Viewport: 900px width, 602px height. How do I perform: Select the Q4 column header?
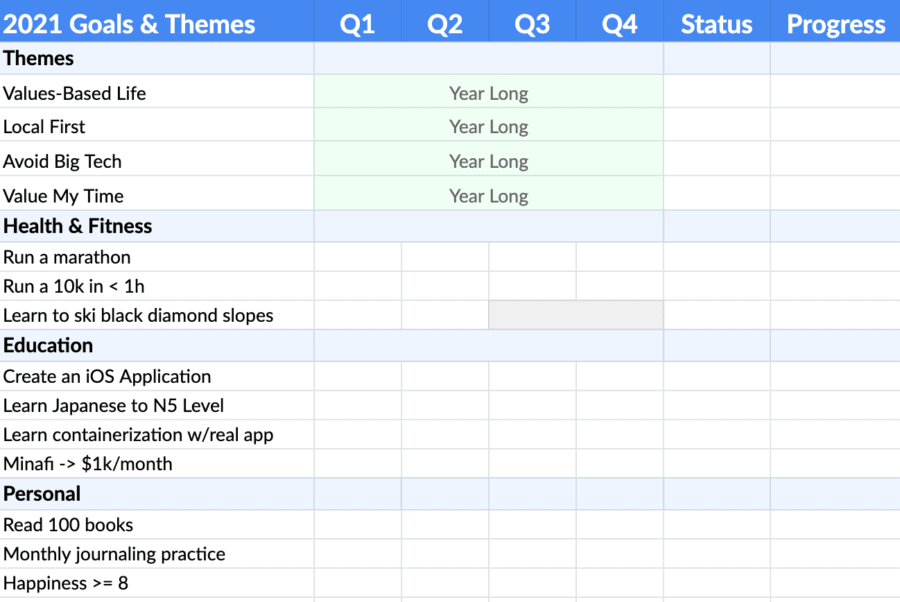tap(619, 21)
